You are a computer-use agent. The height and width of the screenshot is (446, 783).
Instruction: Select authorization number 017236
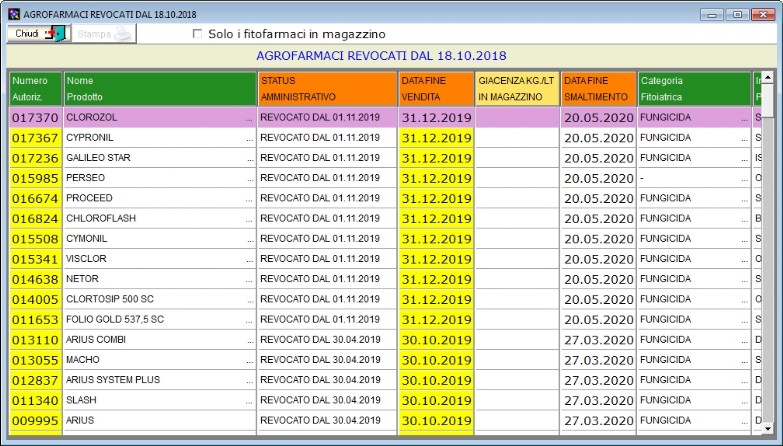pyautogui.click(x=35, y=158)
